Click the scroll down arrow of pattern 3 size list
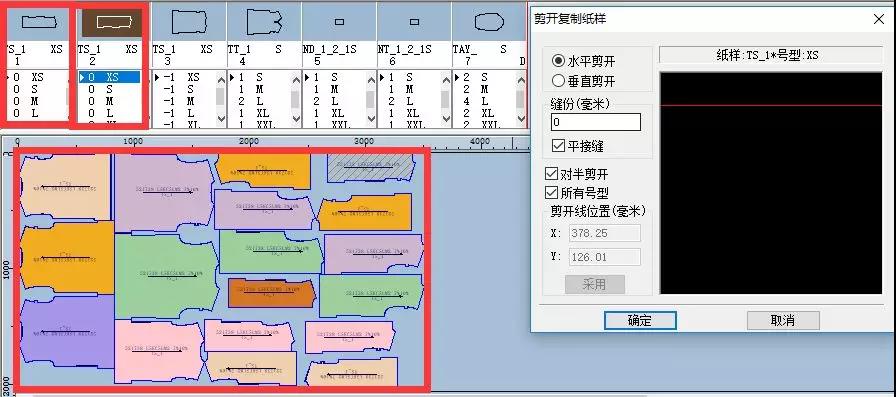Screen dimensions: 896x397 coord(221,119)
